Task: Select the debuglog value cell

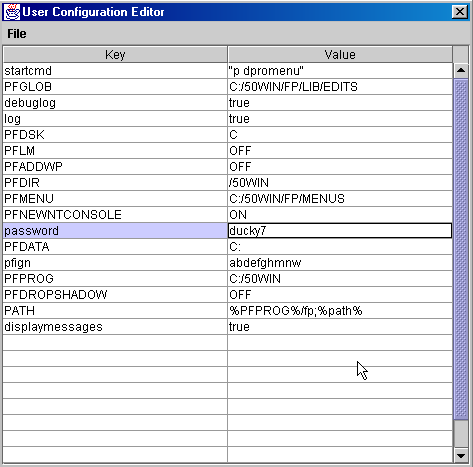Action: point(340,103)
